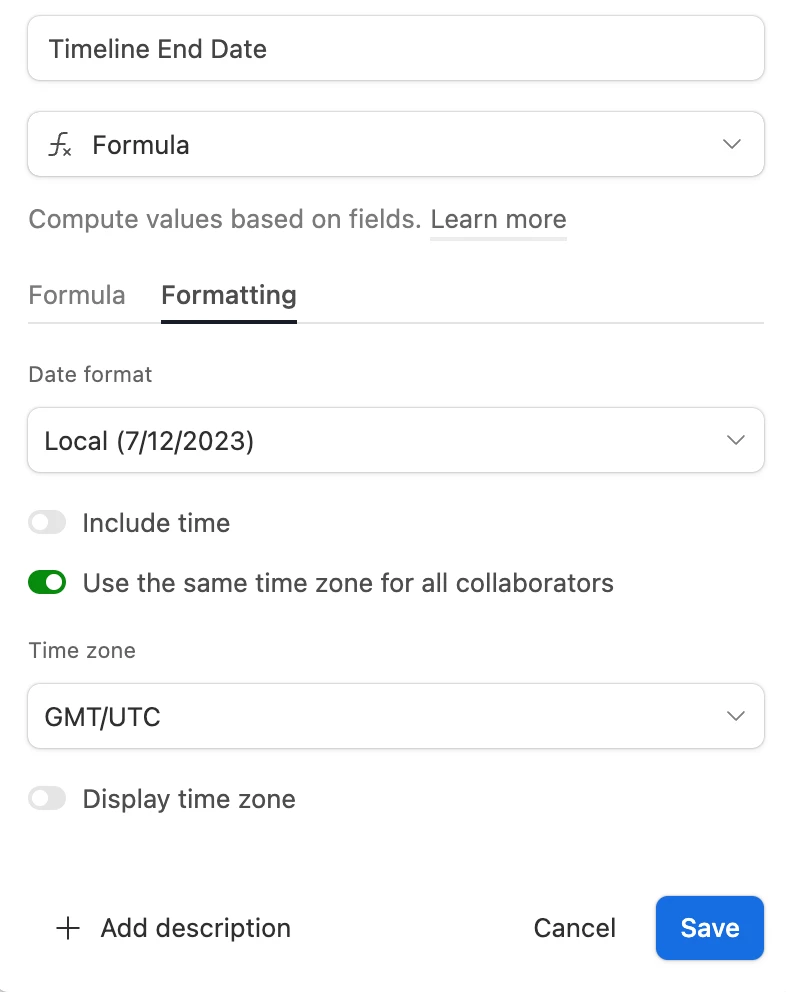Turn on Display time zone switch
786x992 pixels.
pyautogui.click(x=47, y=798)
